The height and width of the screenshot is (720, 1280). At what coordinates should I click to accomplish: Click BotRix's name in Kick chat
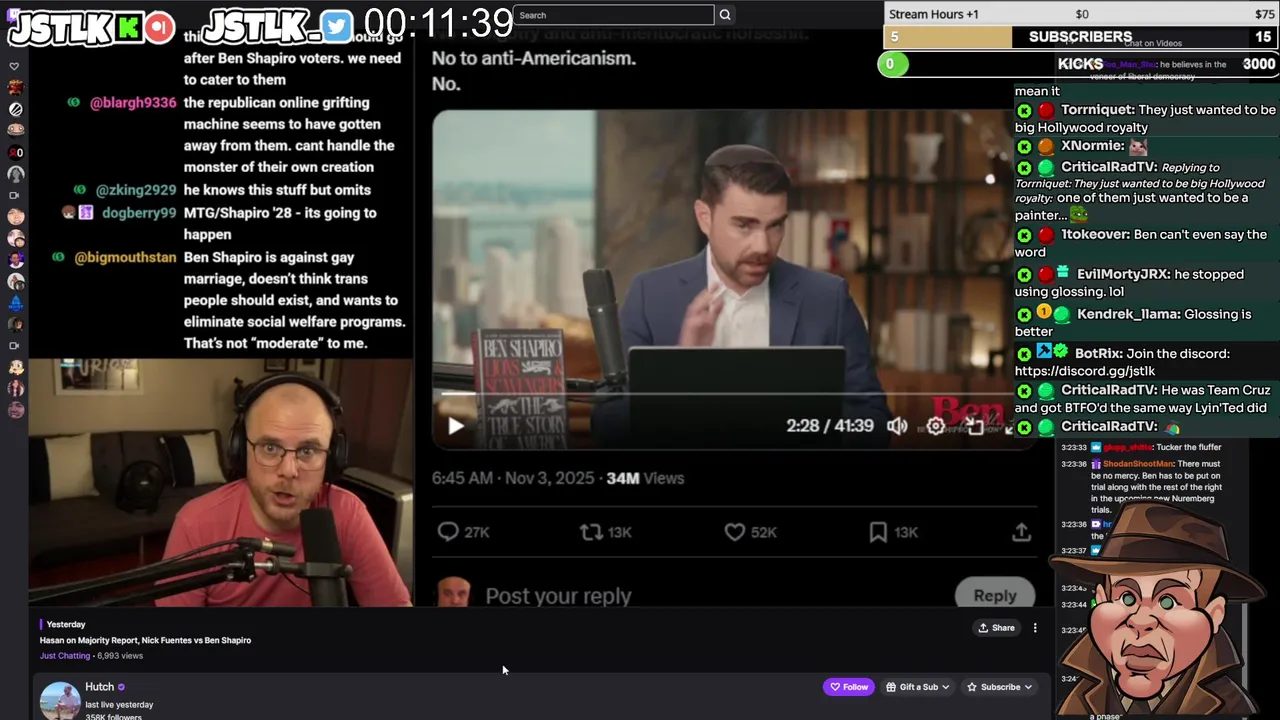(1099, 354)
